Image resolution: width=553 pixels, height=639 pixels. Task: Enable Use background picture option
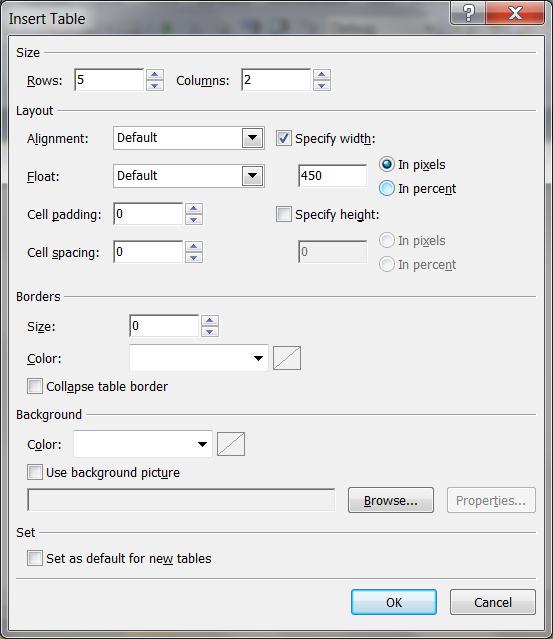tap(35, 472)
